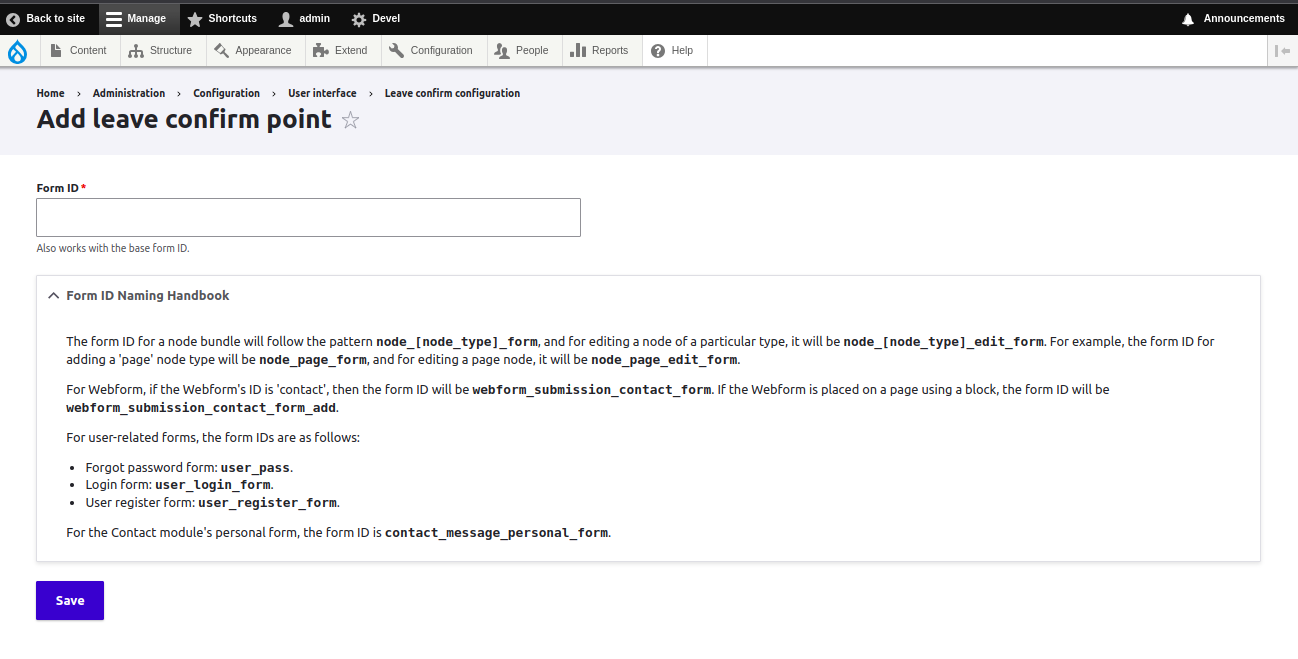Bookmark this page with the star icon
The image size is (1298, 659).
coord(350,119)
